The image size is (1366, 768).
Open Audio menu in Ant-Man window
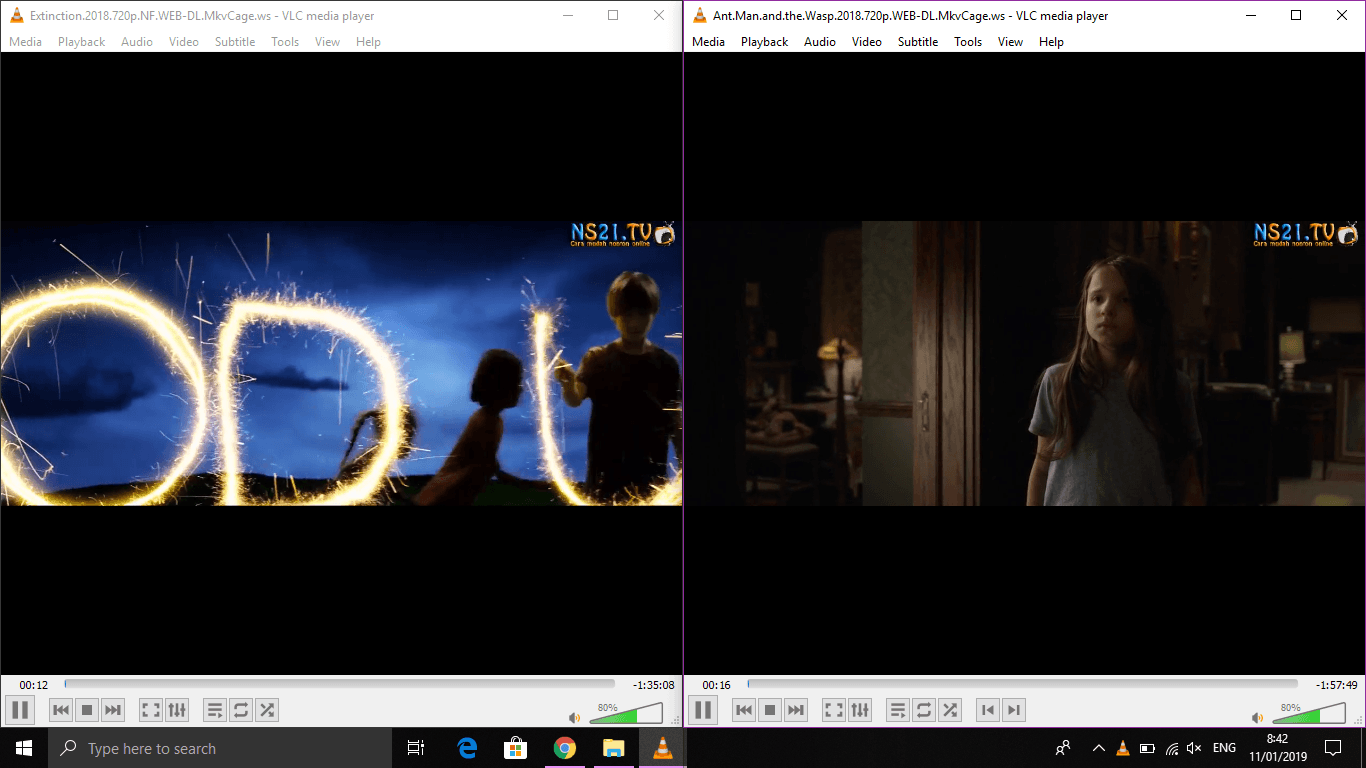point(820,42)
